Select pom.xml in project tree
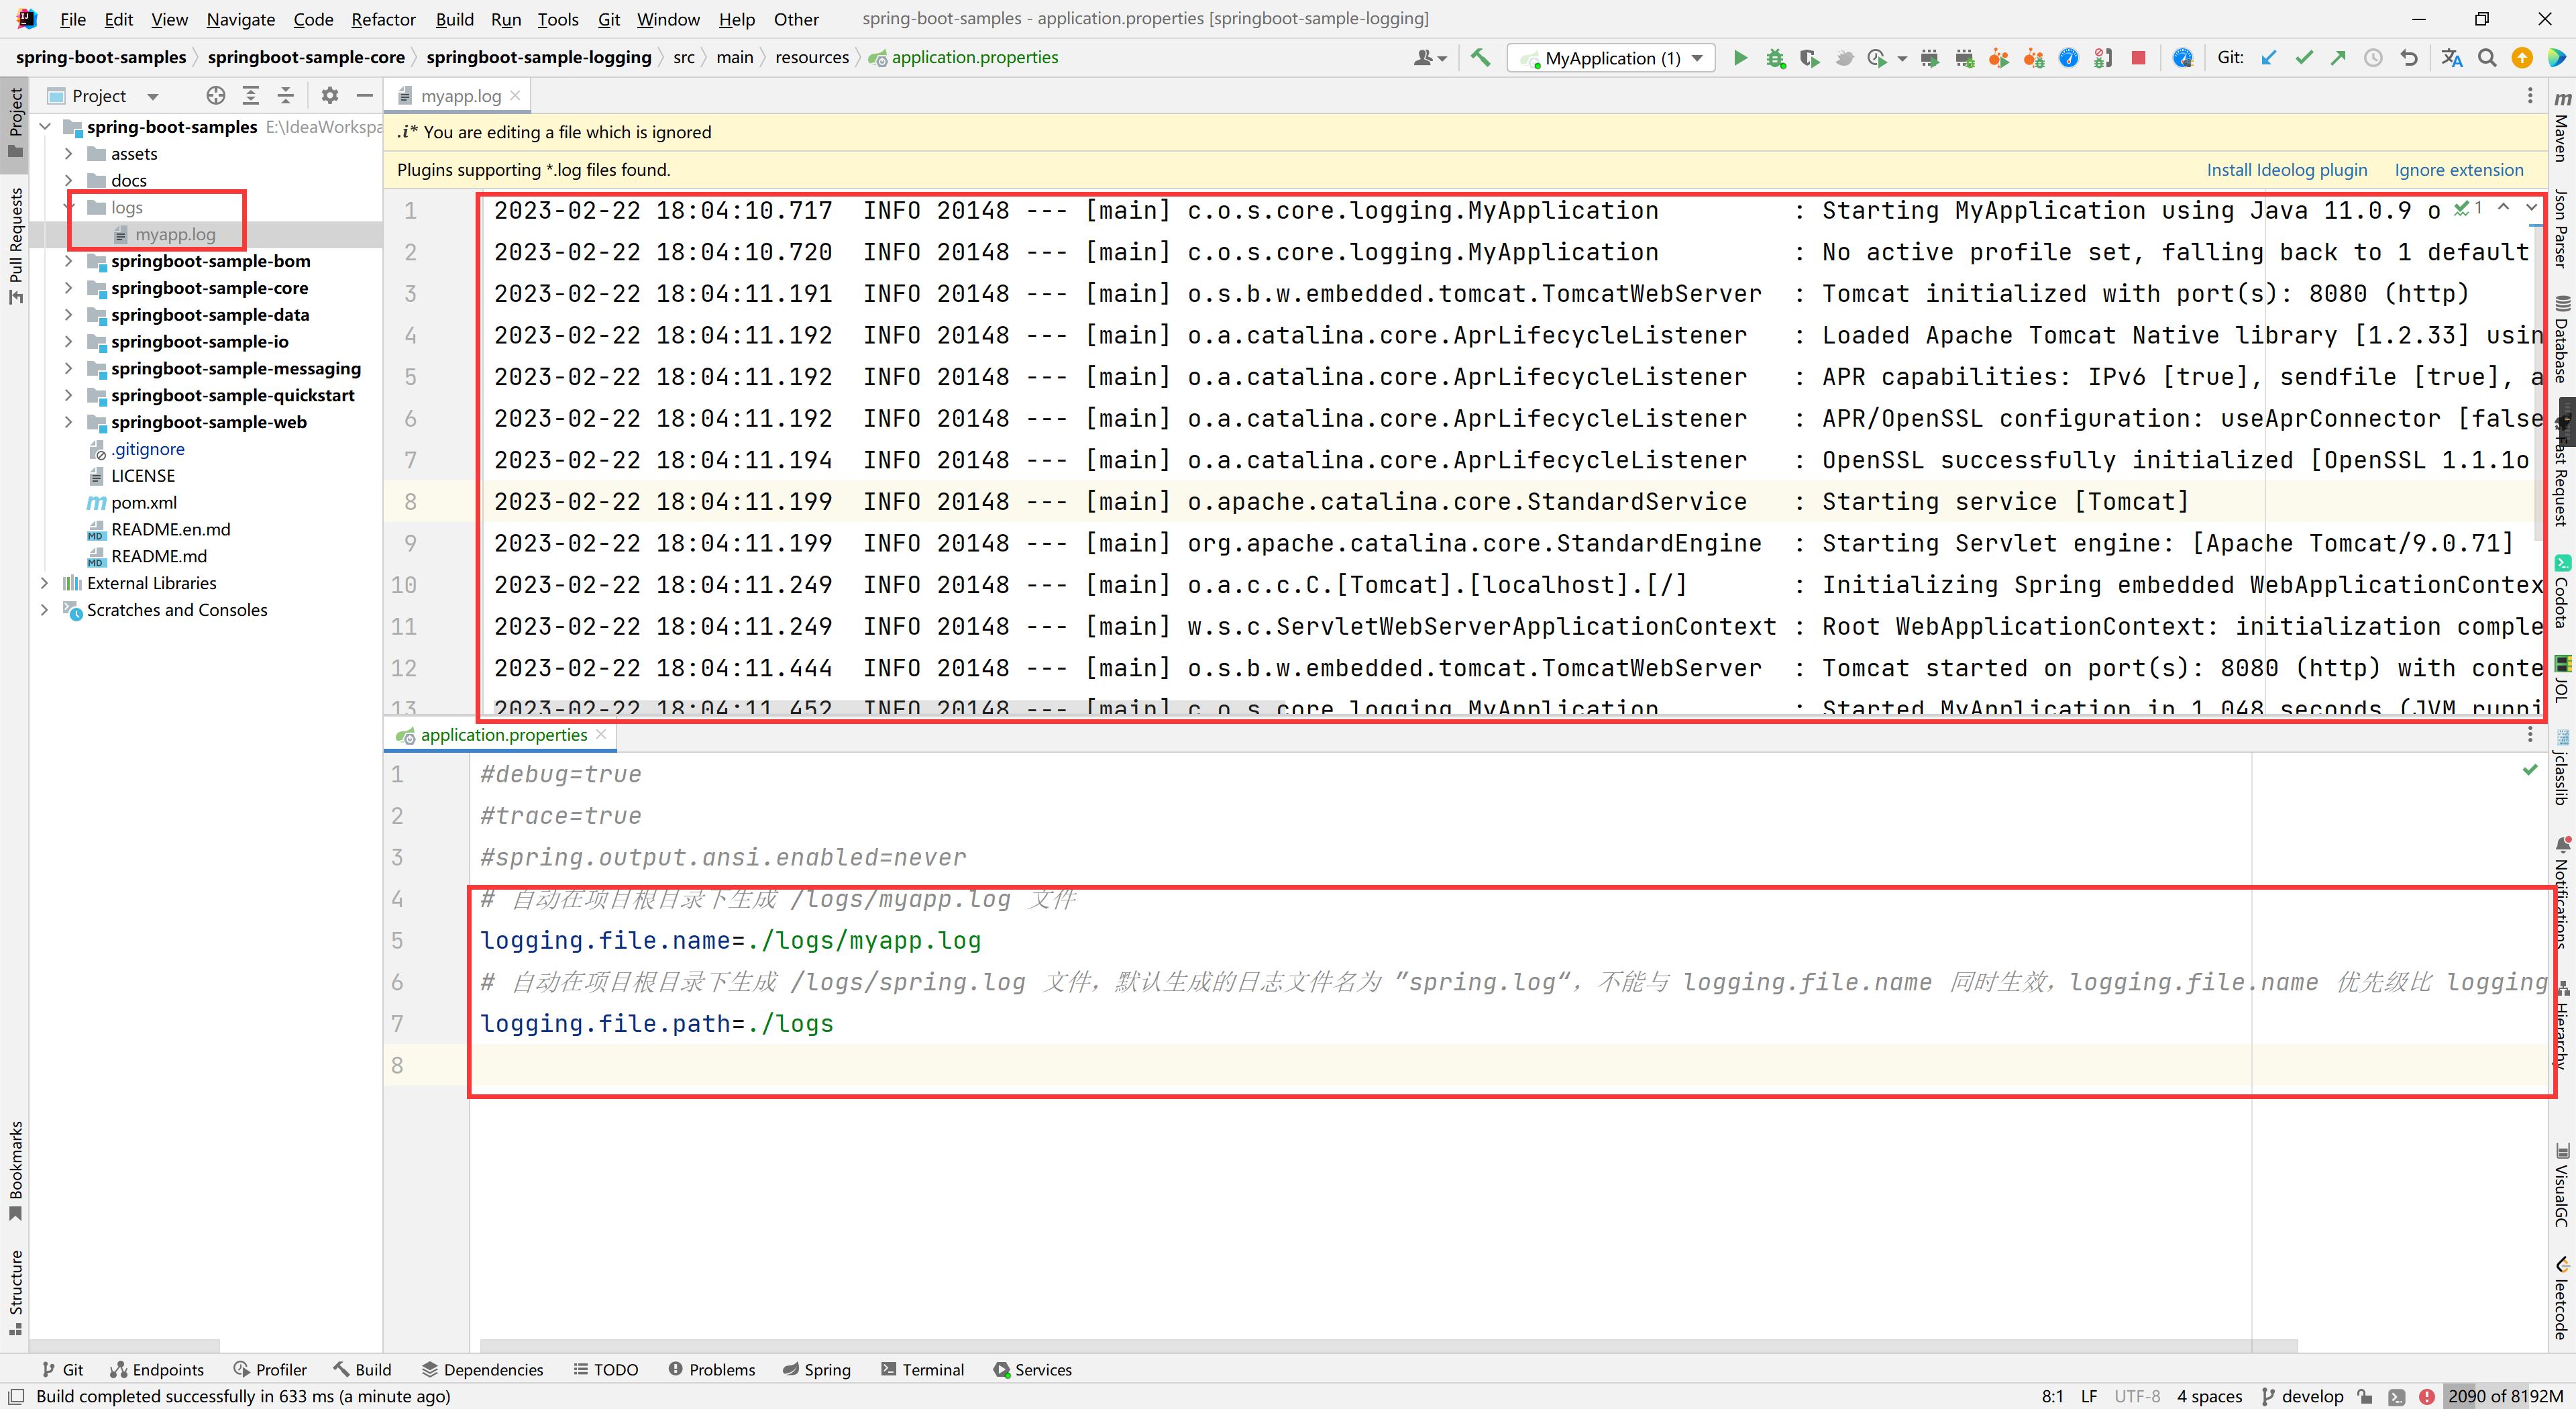Viewport: 2576px width, 1409px height. (x=144, y=503)
